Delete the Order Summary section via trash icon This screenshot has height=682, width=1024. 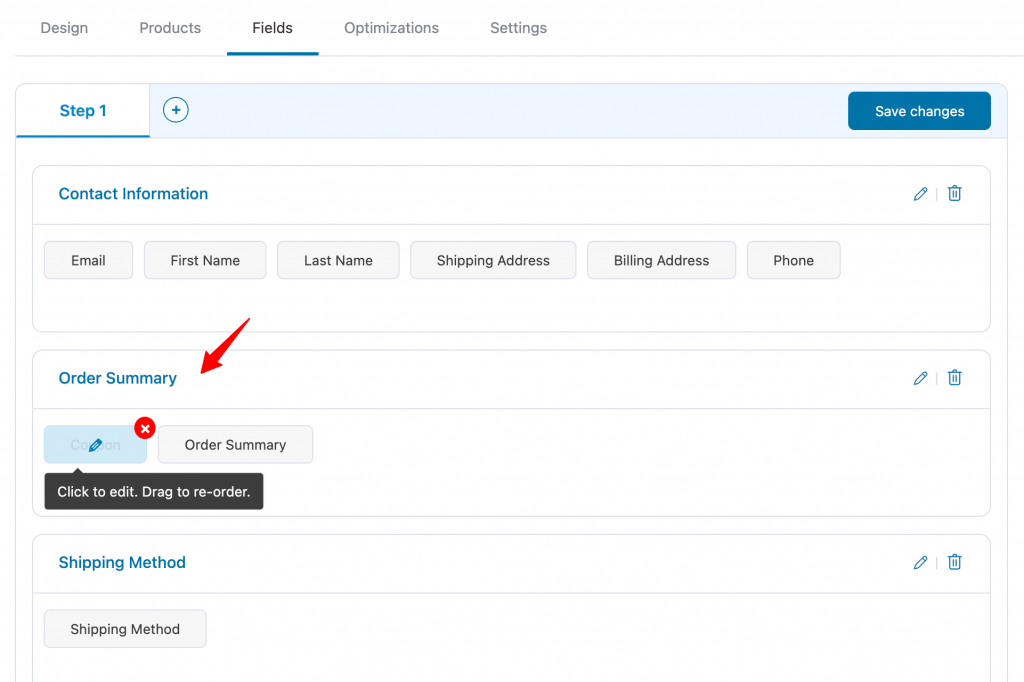tap(955, 378)
